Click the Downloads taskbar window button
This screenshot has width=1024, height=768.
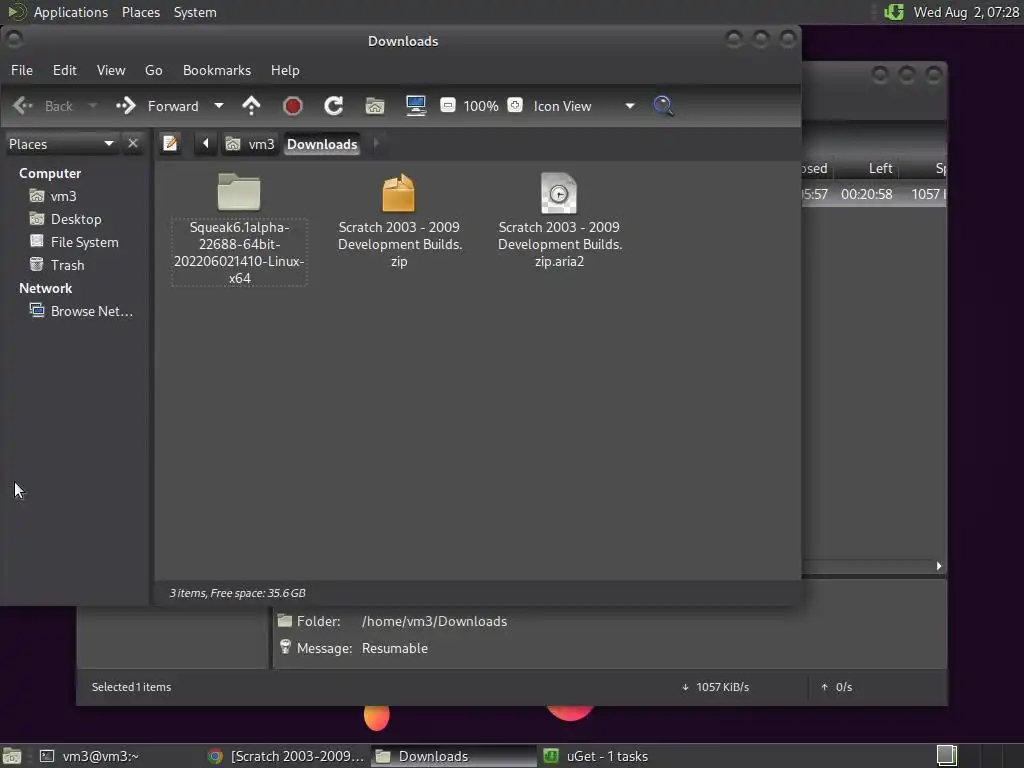(454, 756)
